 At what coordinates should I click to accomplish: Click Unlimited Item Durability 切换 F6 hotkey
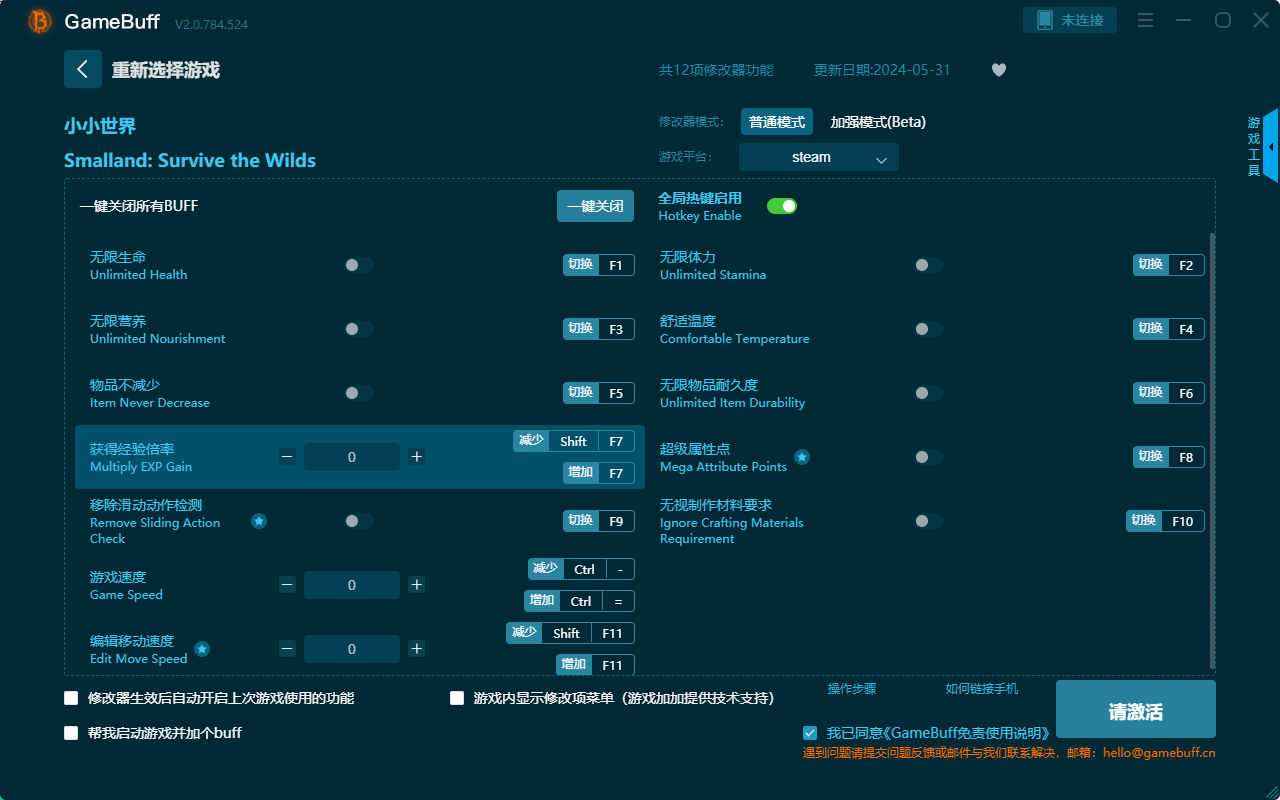pos(1169,393)
